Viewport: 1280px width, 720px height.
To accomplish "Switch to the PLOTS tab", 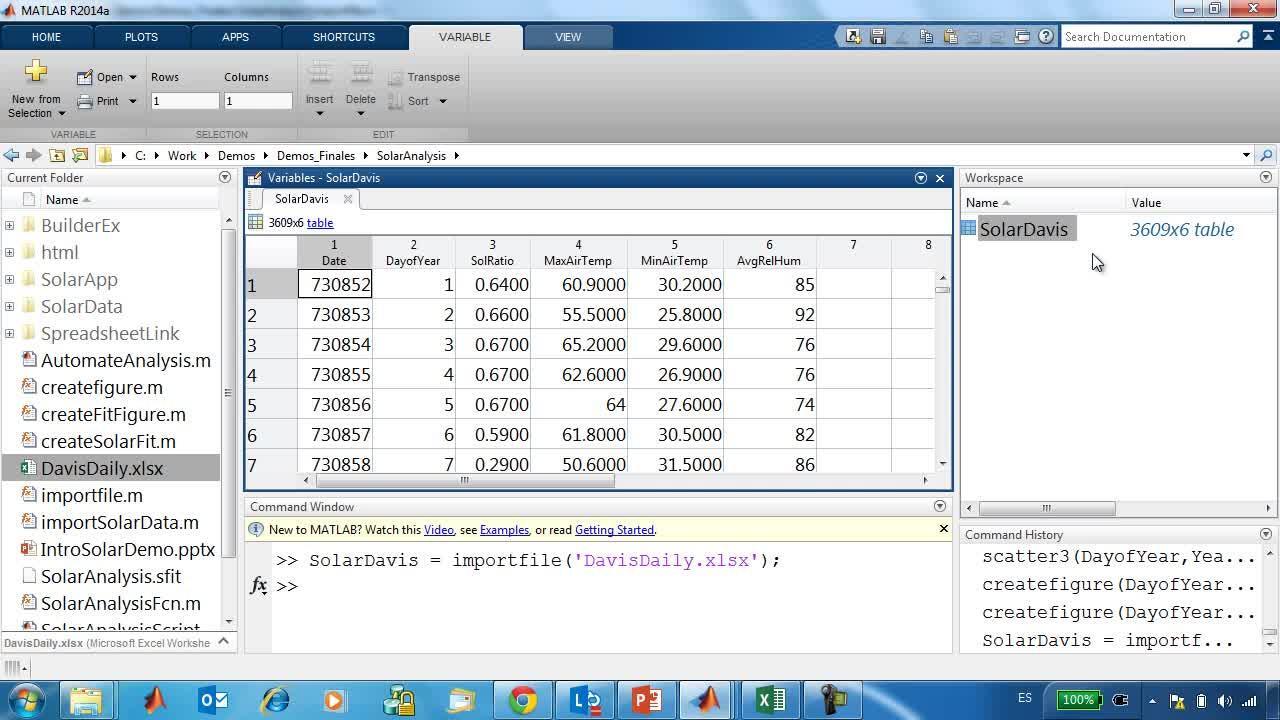I will point(141,37).
